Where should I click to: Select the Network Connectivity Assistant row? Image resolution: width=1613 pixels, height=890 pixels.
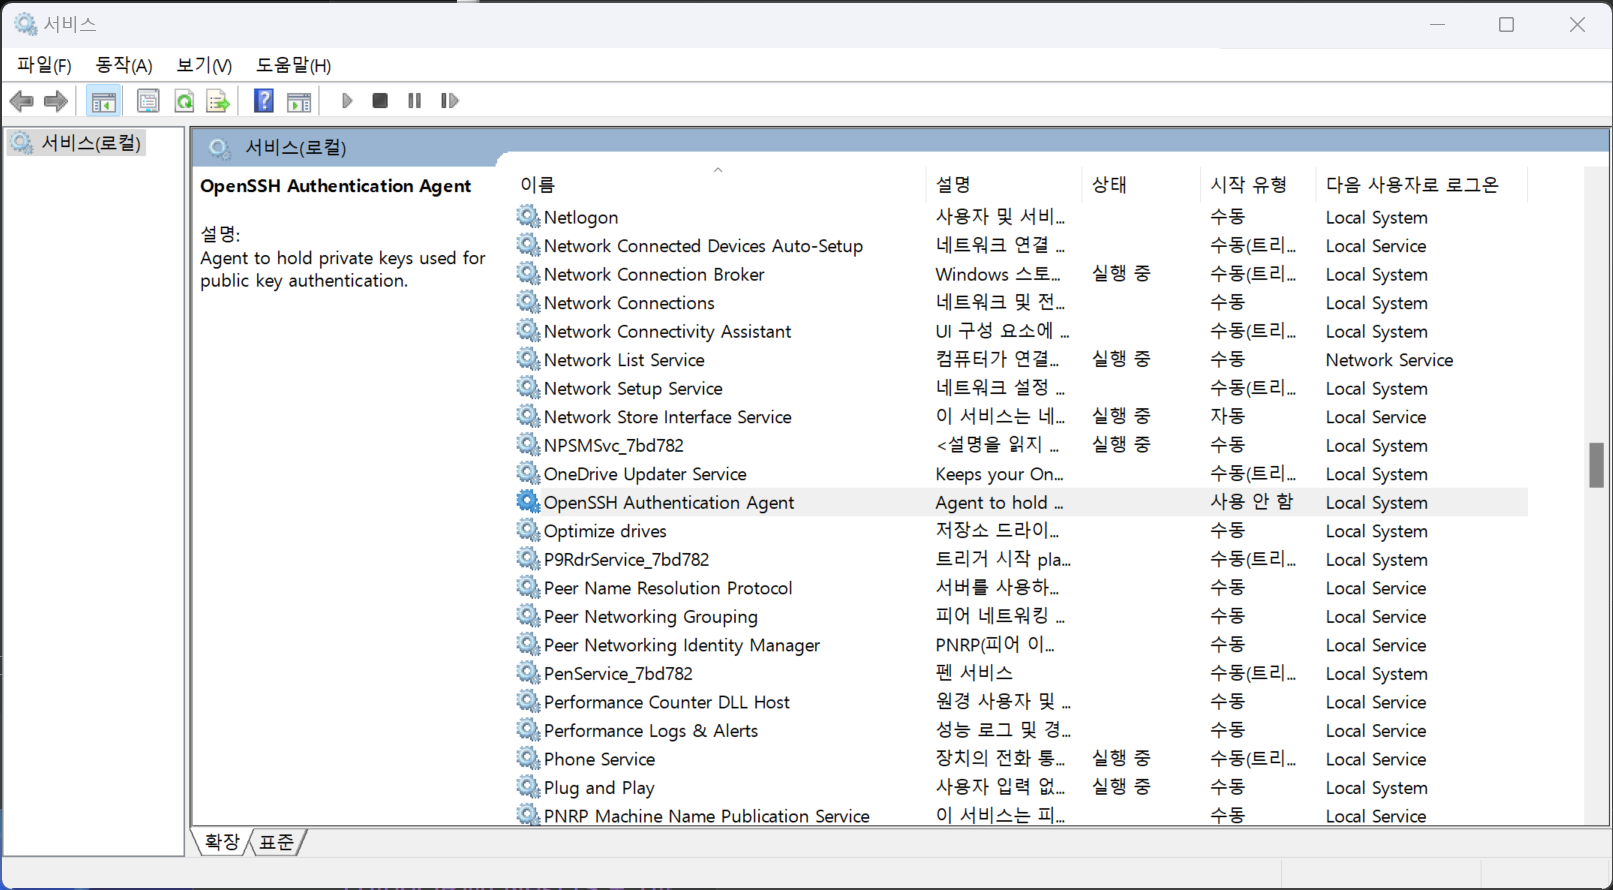1021,331
